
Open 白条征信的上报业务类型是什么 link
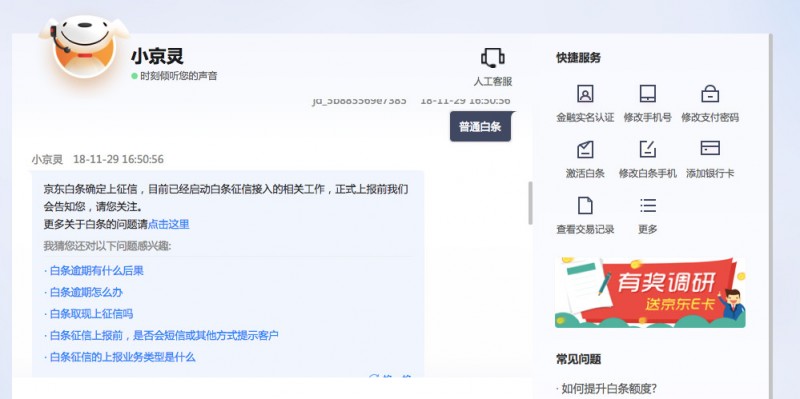tap(122, 357)
